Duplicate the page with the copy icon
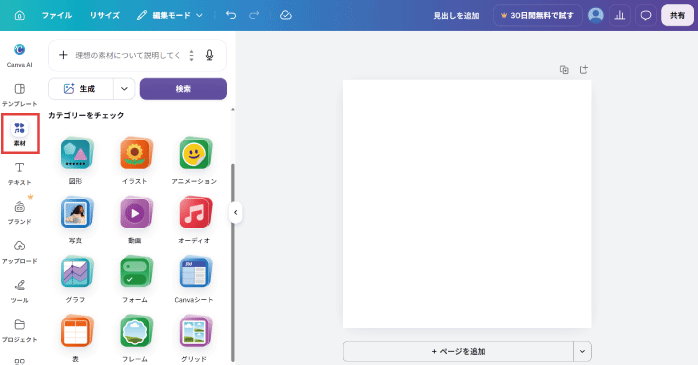 pyautogui.click(x=564, y=70)
